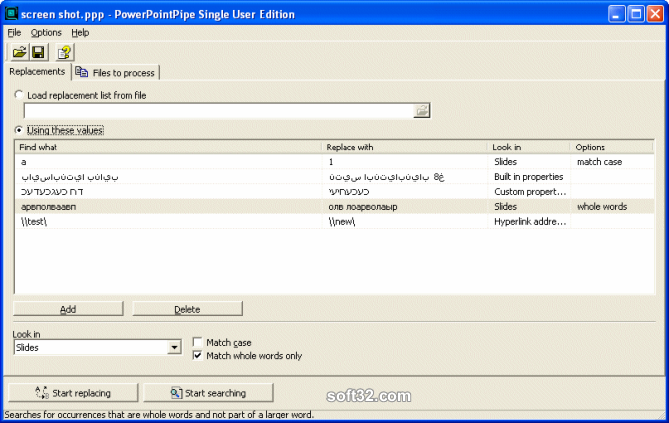
Task: Click the Find what column header
Action: pos(168,147)
